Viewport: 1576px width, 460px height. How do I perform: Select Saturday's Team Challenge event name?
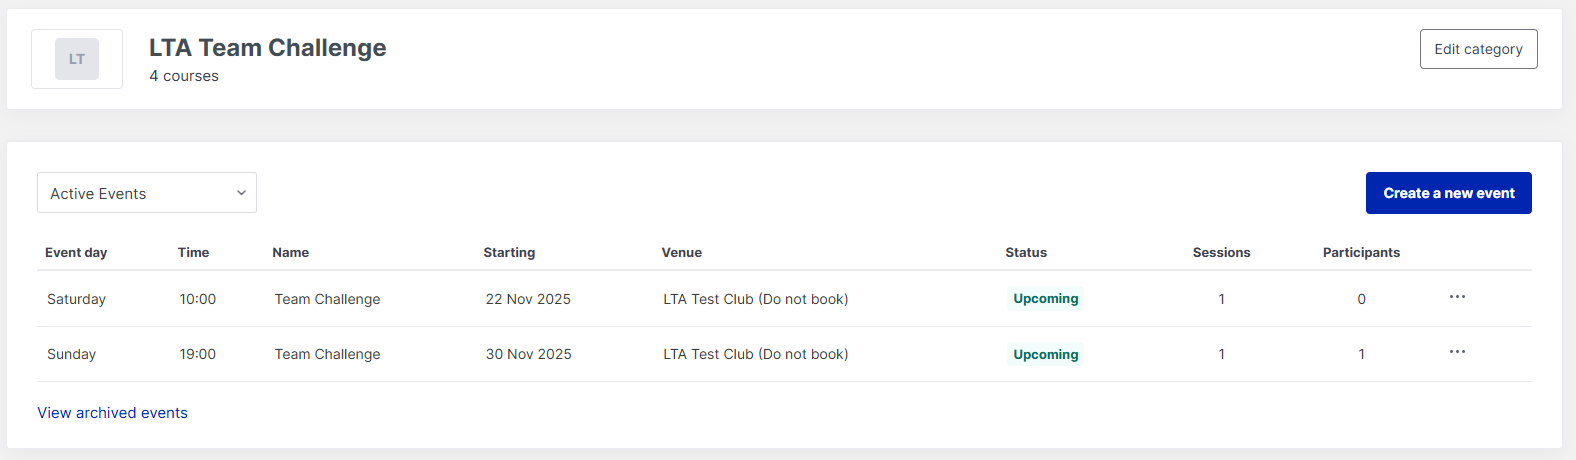327,299
